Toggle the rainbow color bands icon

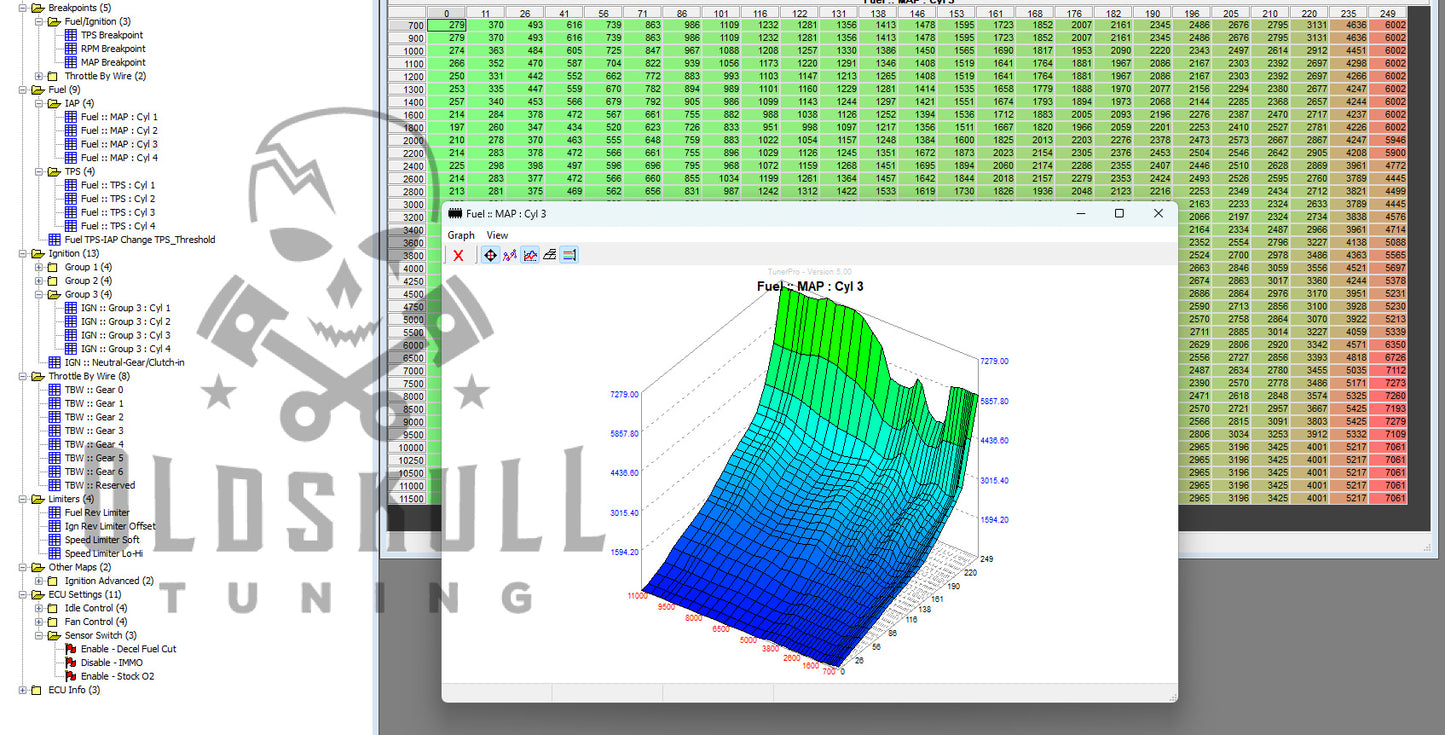click(568, 255)
